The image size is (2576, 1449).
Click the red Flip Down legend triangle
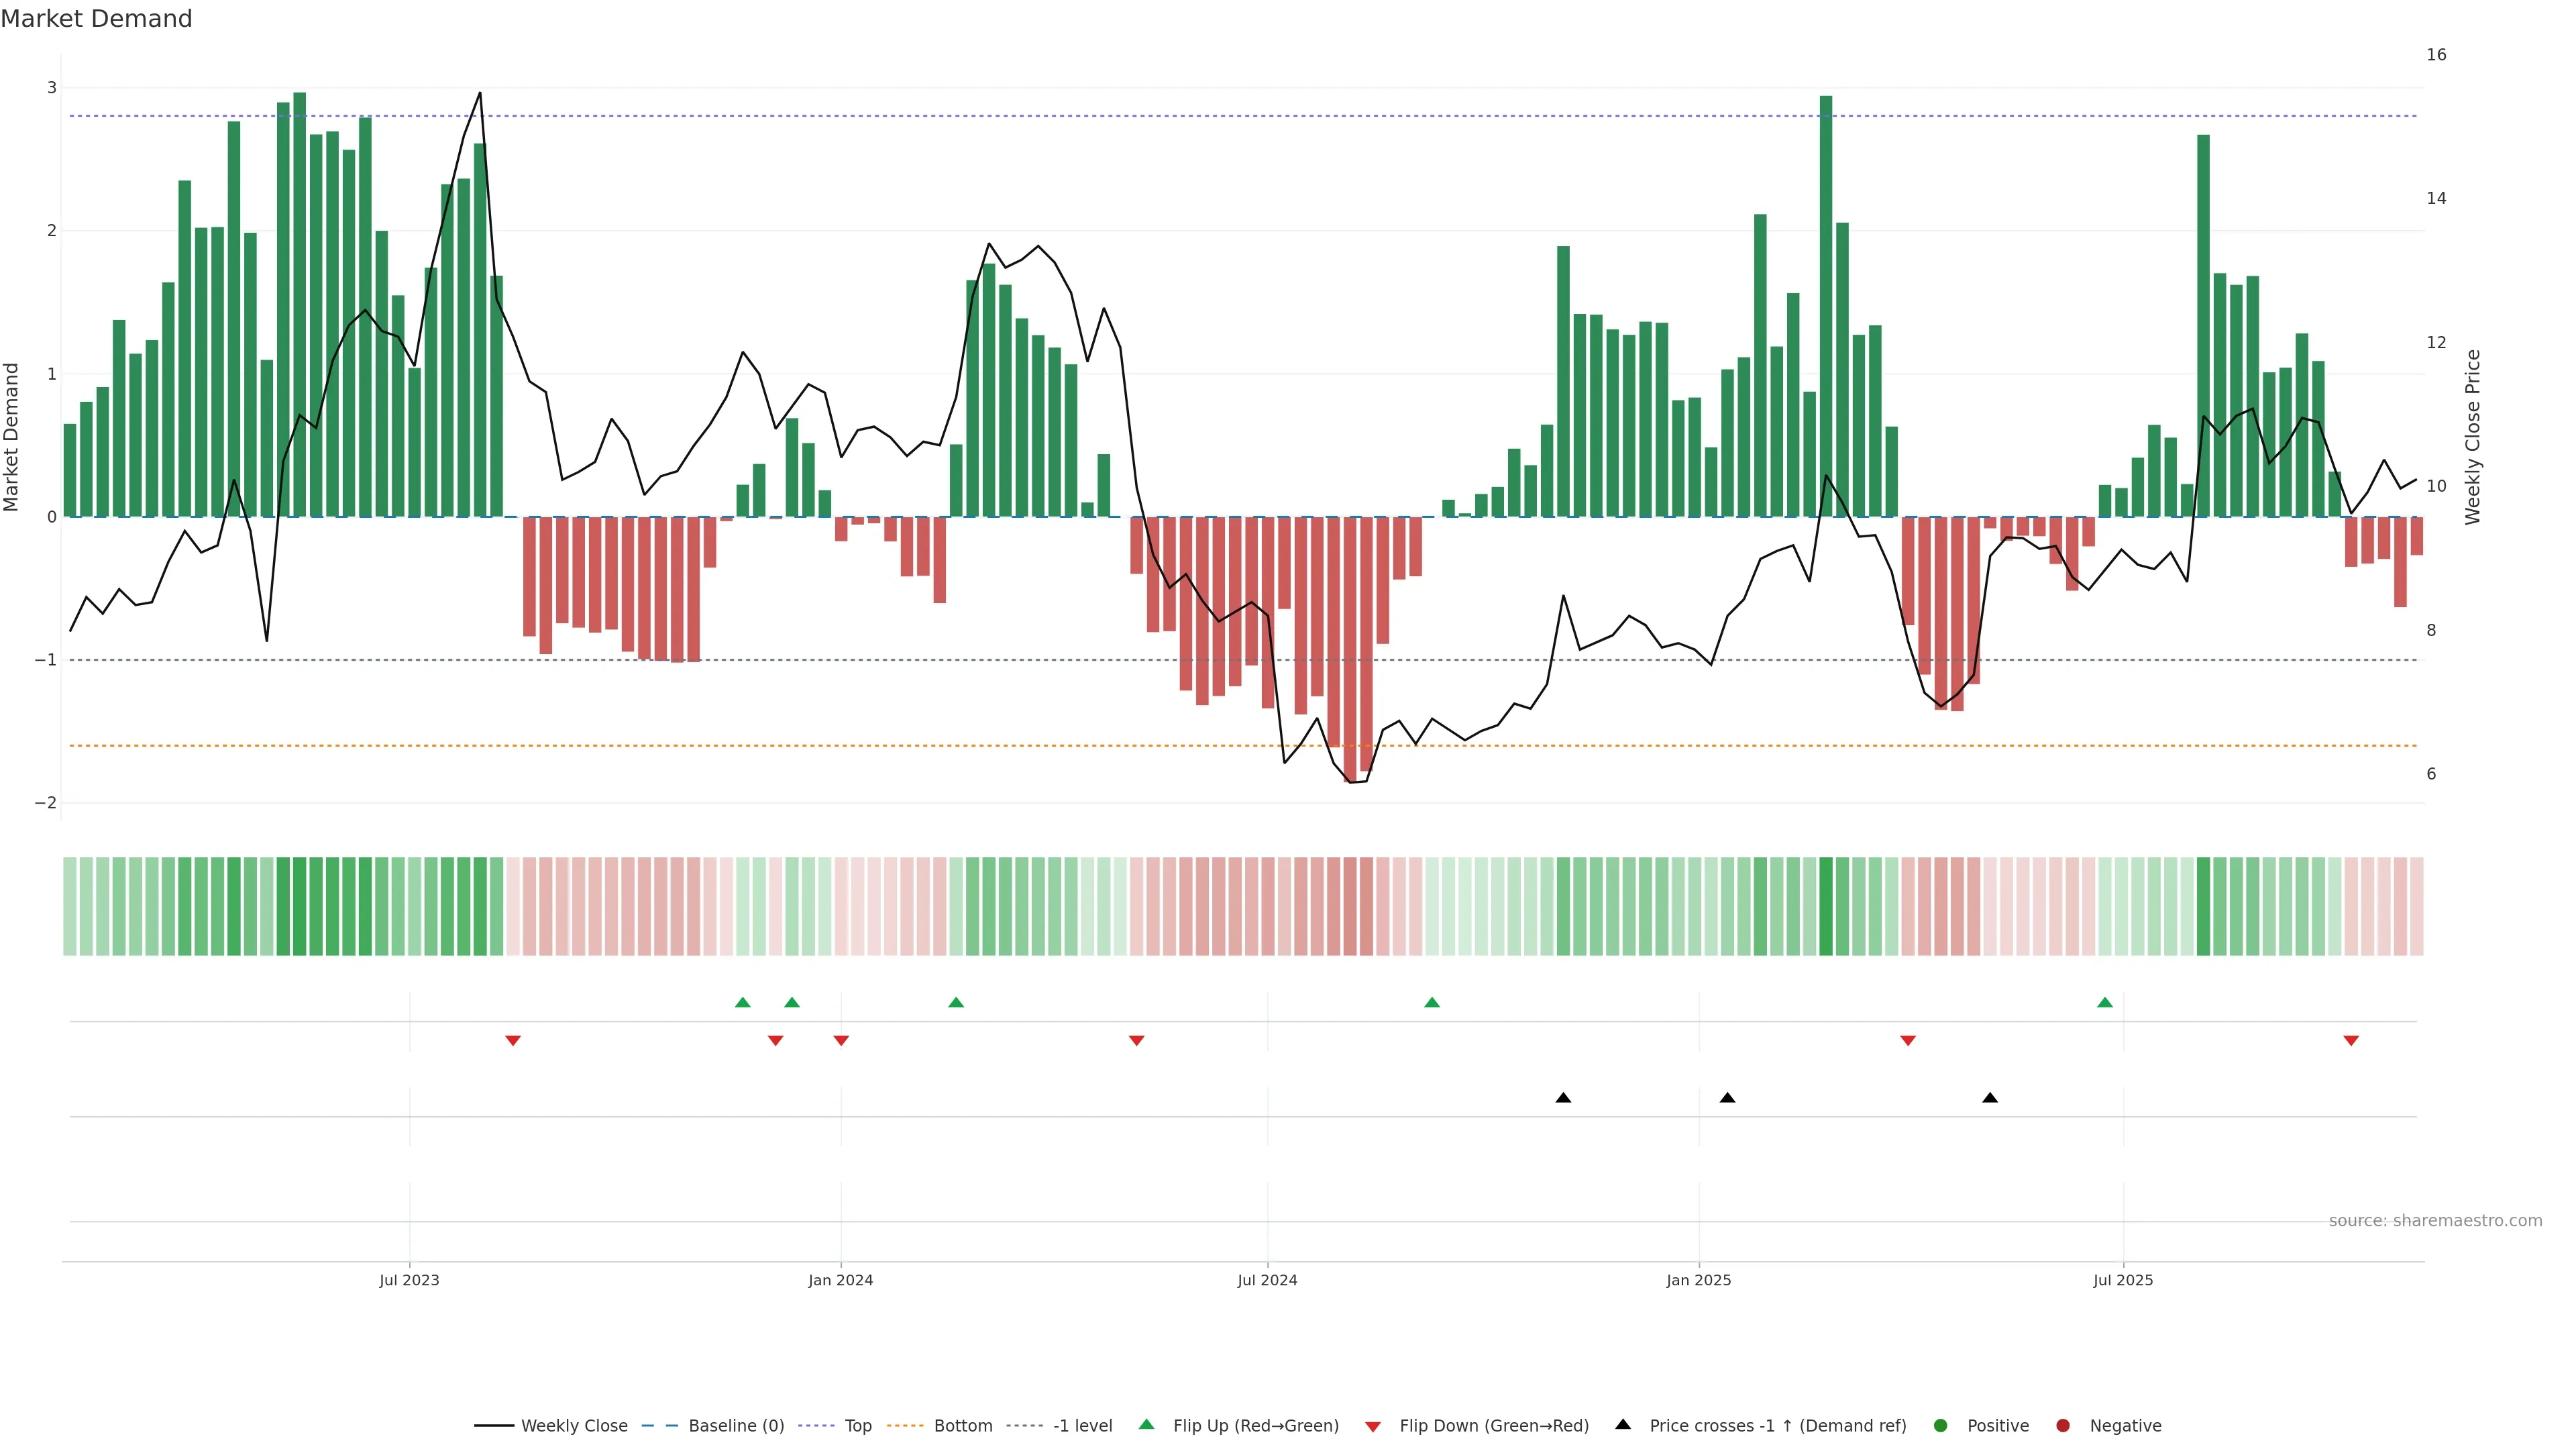1373,1426
